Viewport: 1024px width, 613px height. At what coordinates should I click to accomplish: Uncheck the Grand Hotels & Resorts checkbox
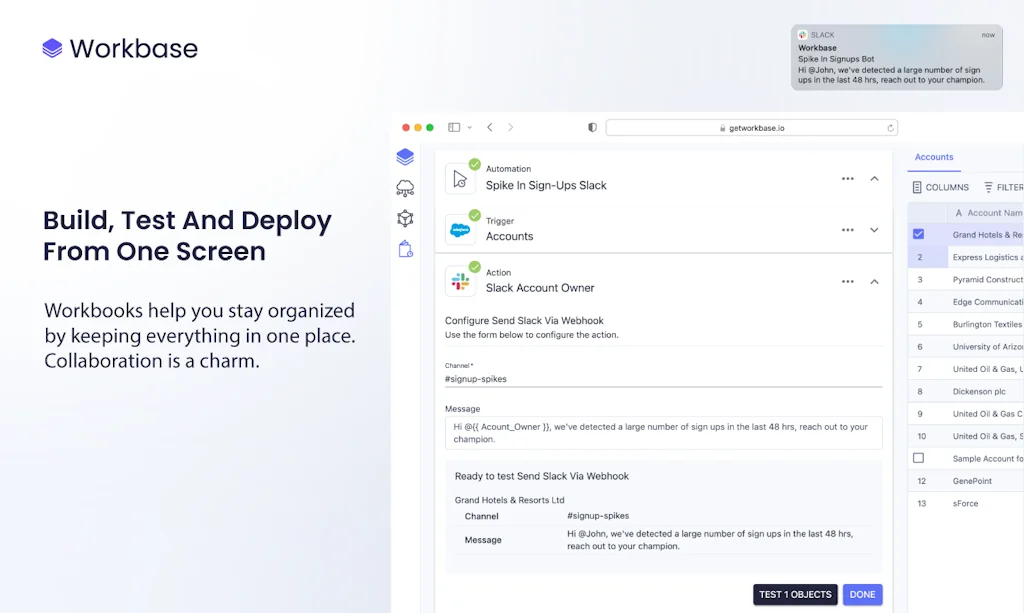917,234
